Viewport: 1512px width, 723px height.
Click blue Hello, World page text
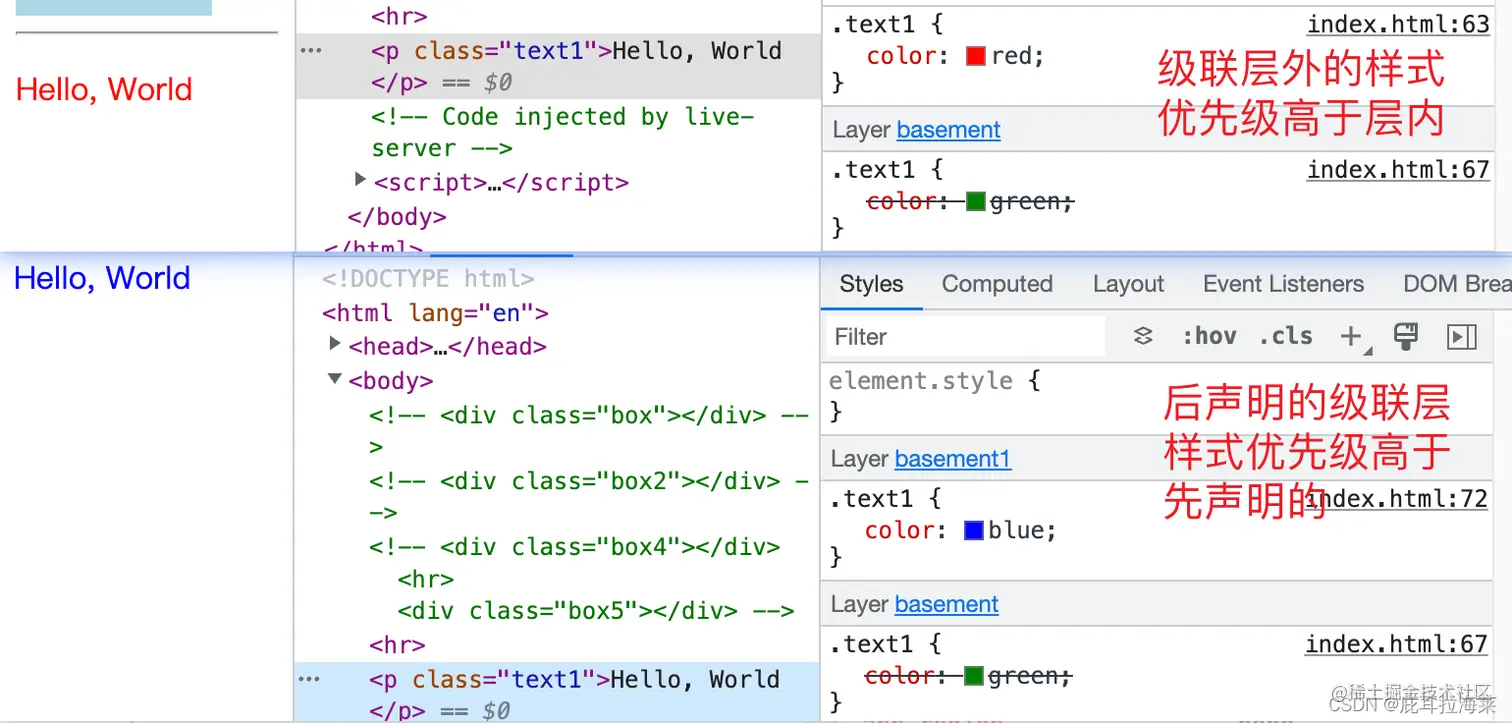pyautogui.click(x=102, y=277)
